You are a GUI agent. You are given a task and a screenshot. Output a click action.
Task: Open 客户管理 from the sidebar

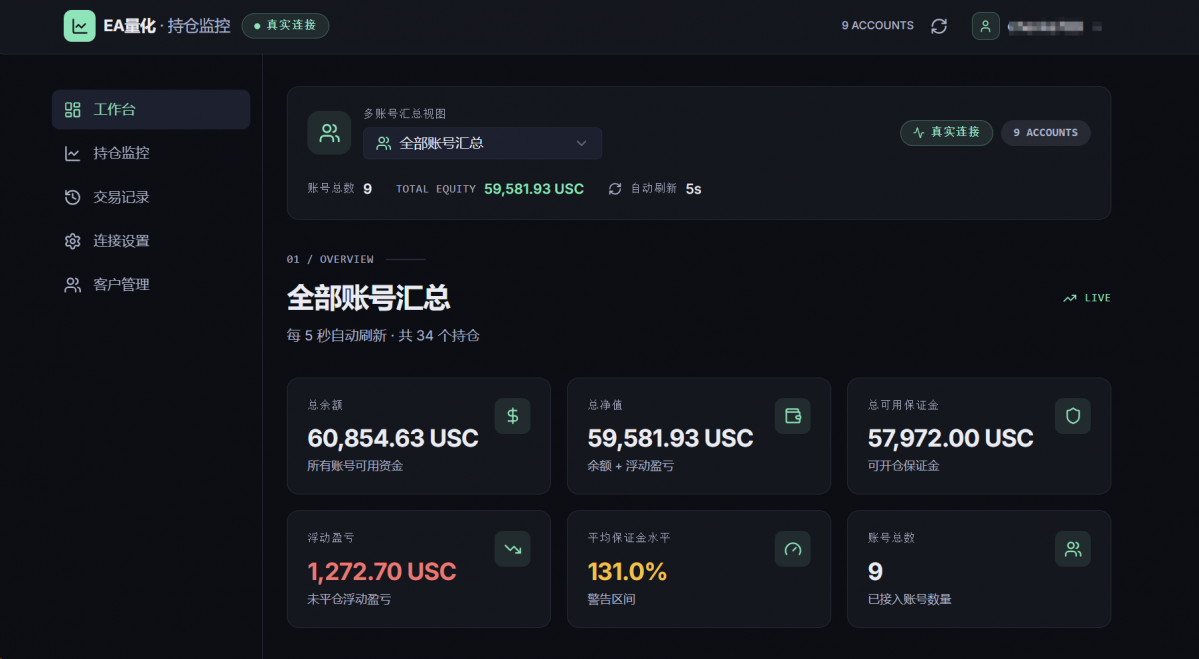151,285
